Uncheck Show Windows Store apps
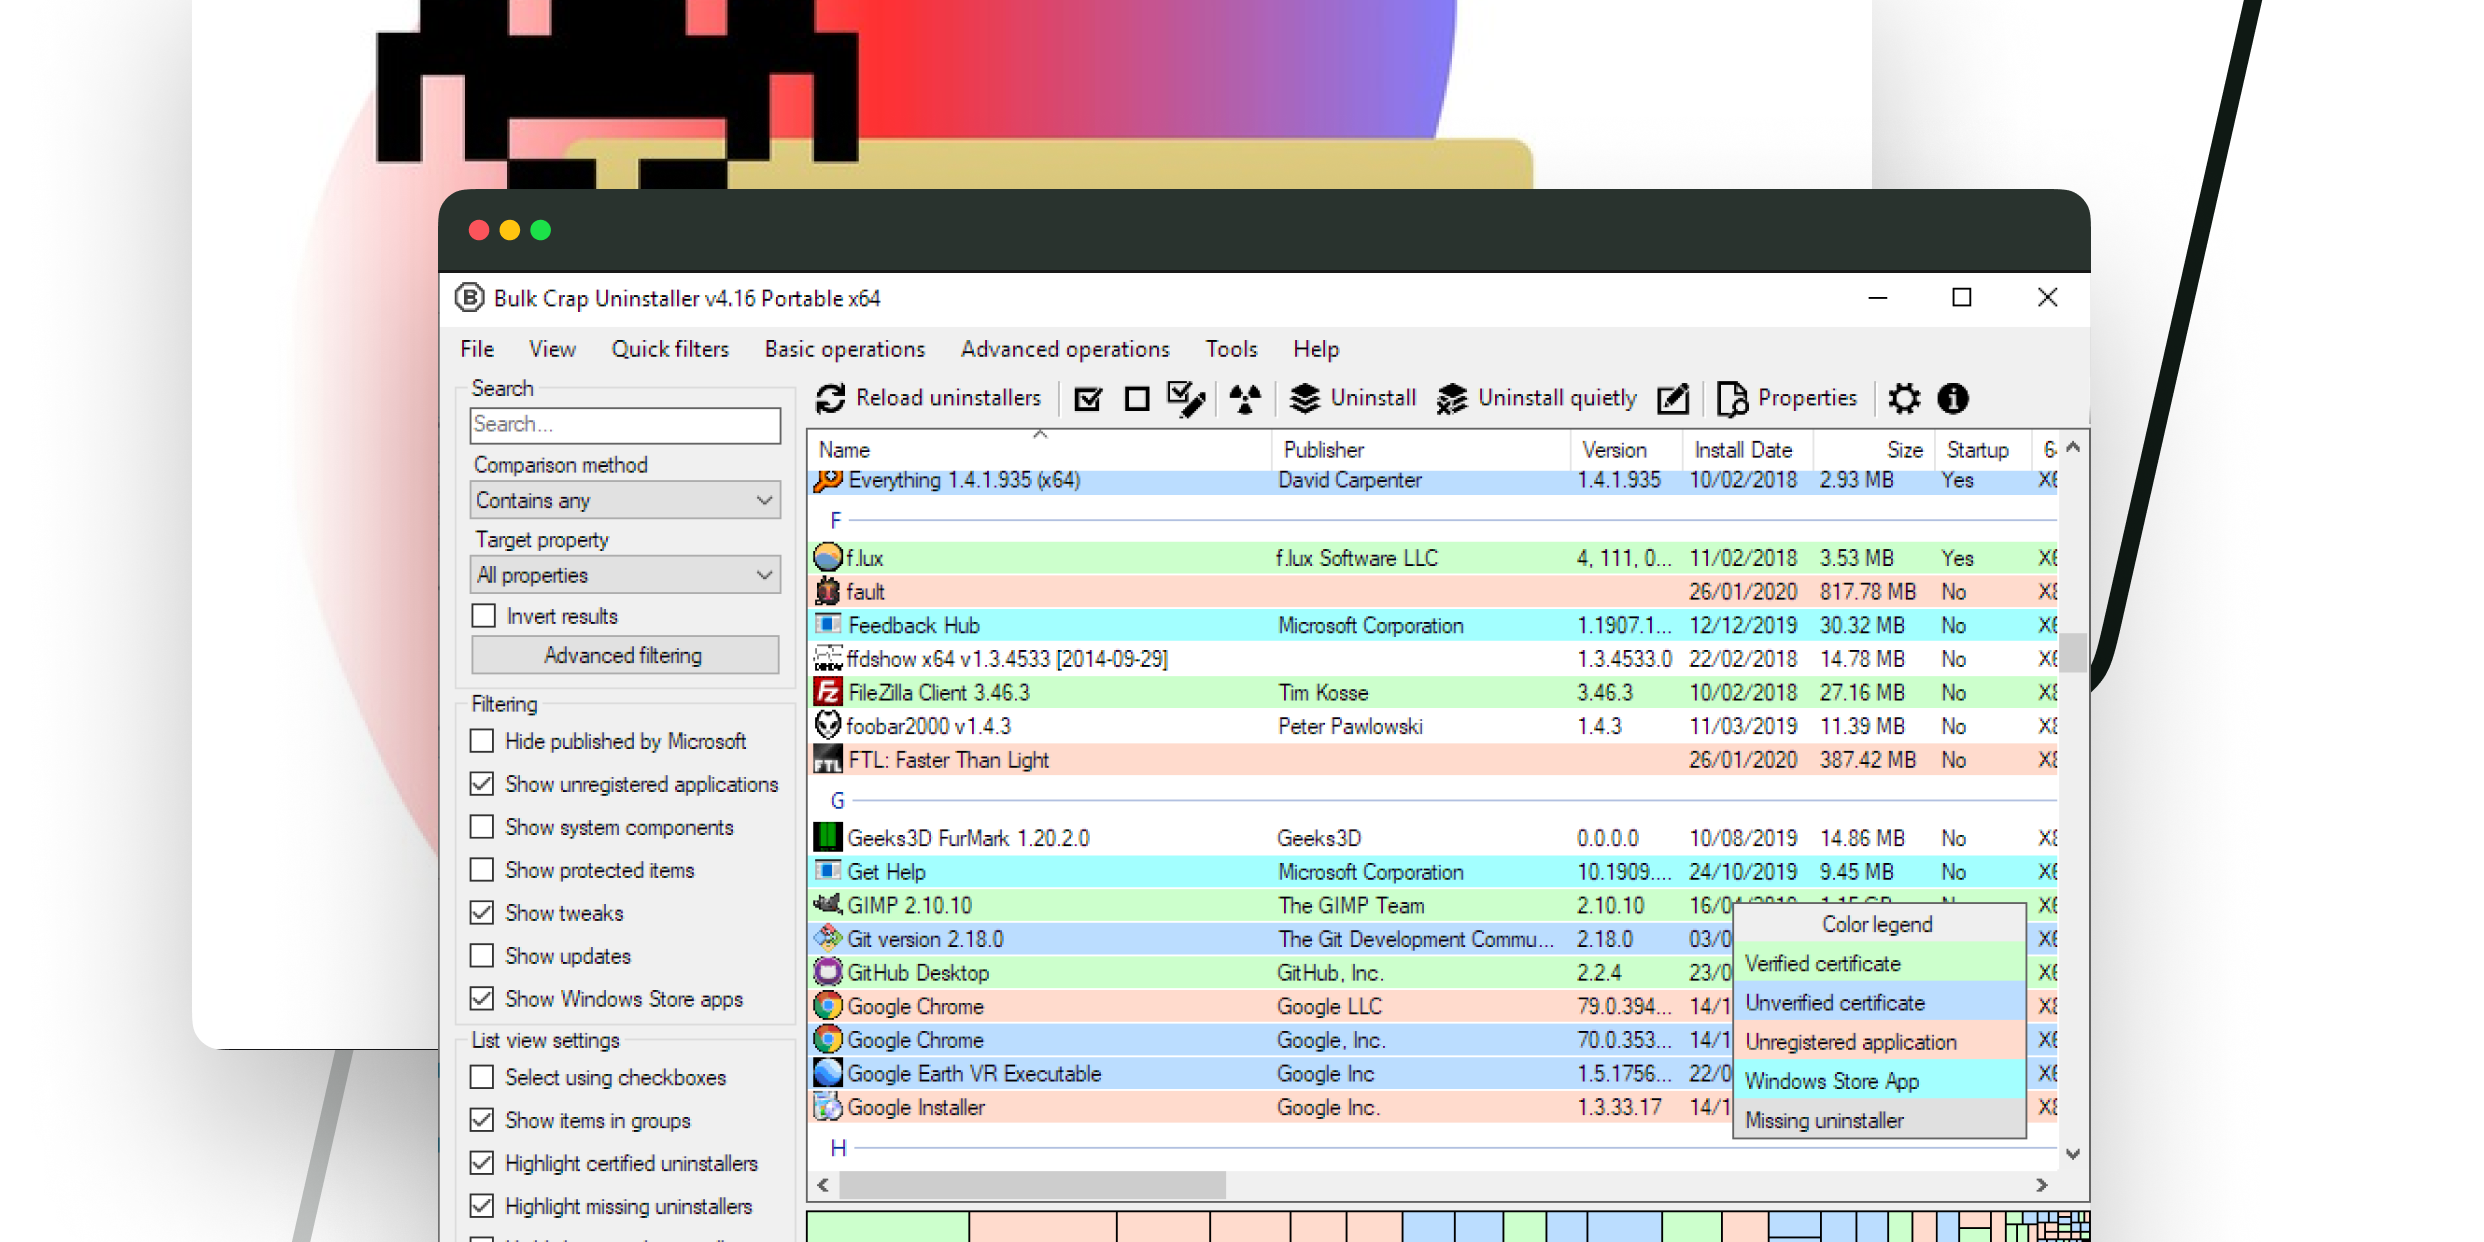The image size is (2484, 1242). [482, 999]
